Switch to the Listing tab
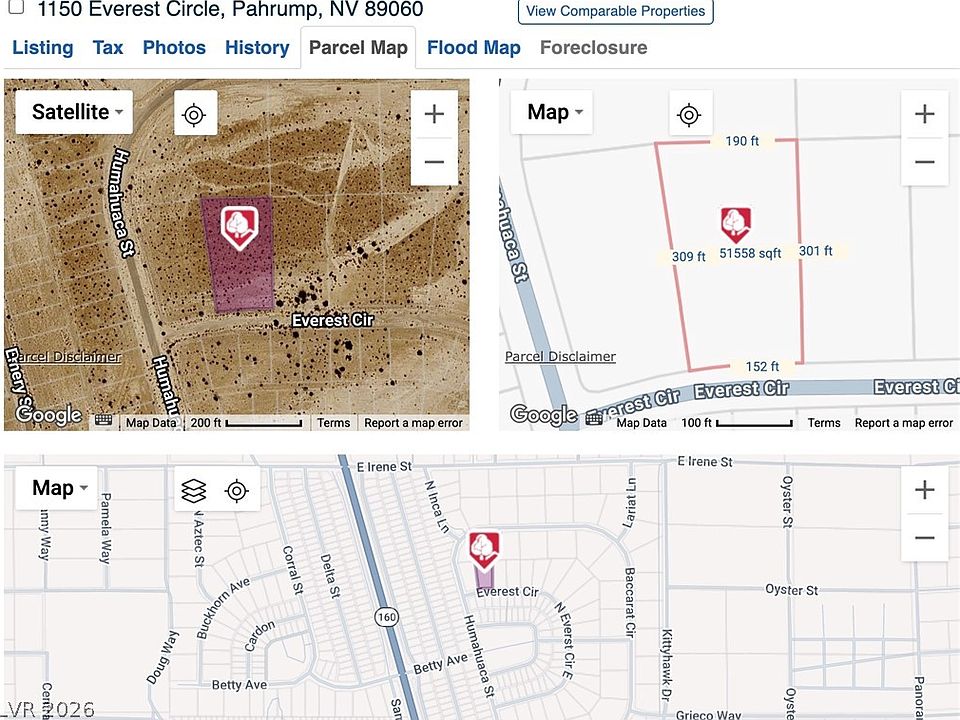Image resolution: width=960 pixels, height=720 pixels. point(43,48)
